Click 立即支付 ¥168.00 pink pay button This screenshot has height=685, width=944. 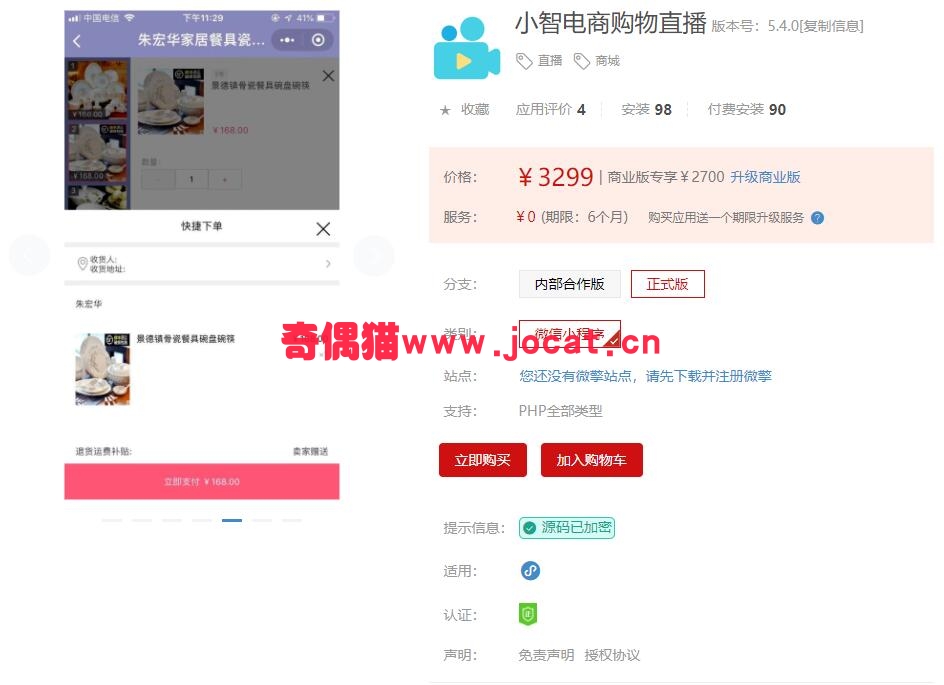(x=202, y=482)
